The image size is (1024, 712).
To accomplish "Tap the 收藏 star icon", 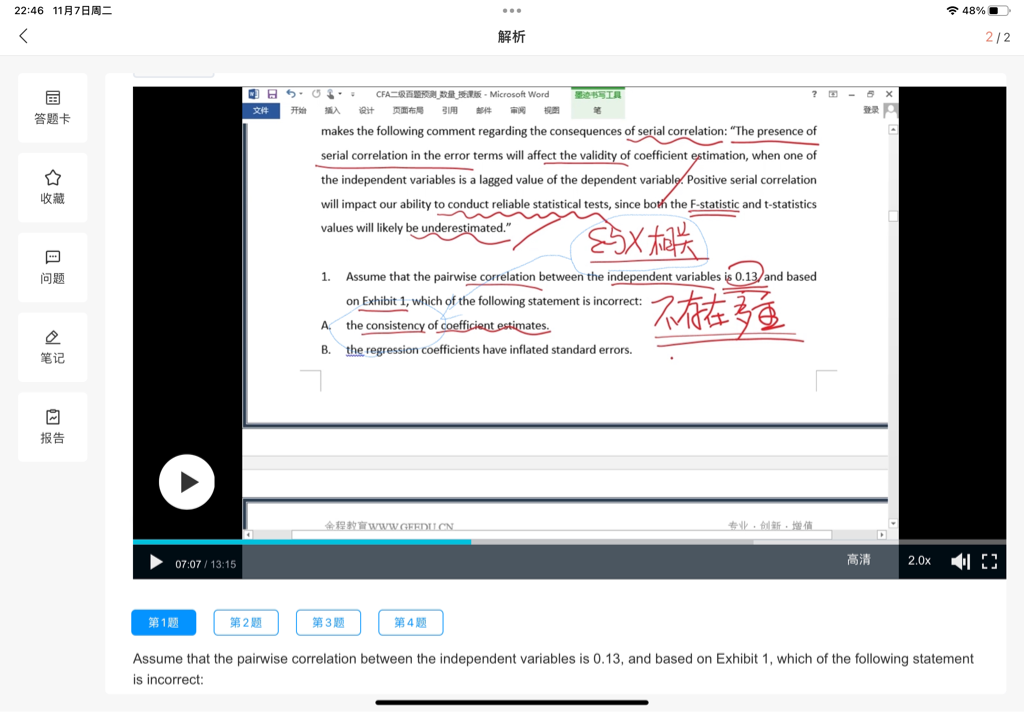I will click(53, 187).
